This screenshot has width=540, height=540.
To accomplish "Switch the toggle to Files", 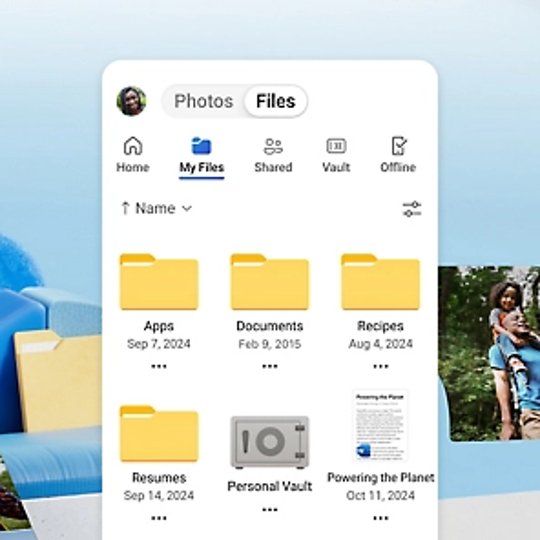I will [x=276, y=101].
